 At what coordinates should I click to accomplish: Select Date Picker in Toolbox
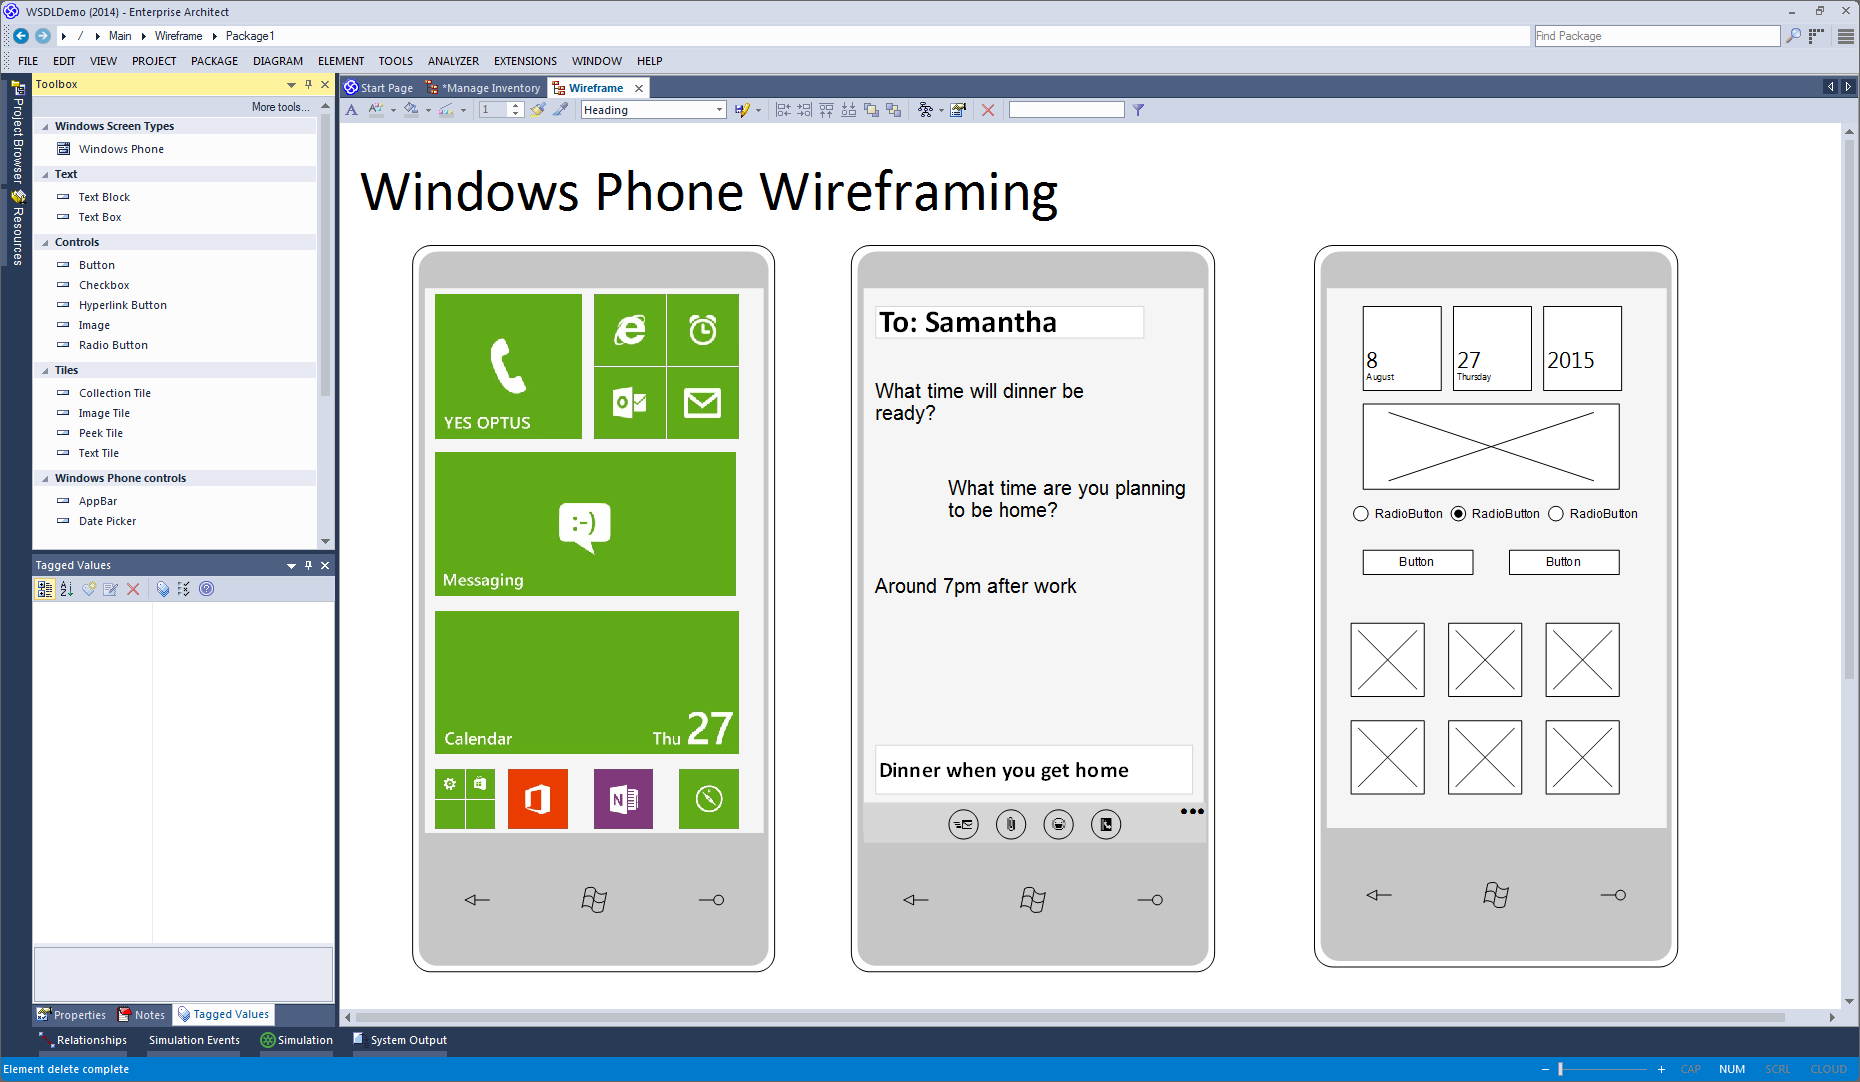tap(107, 521)
